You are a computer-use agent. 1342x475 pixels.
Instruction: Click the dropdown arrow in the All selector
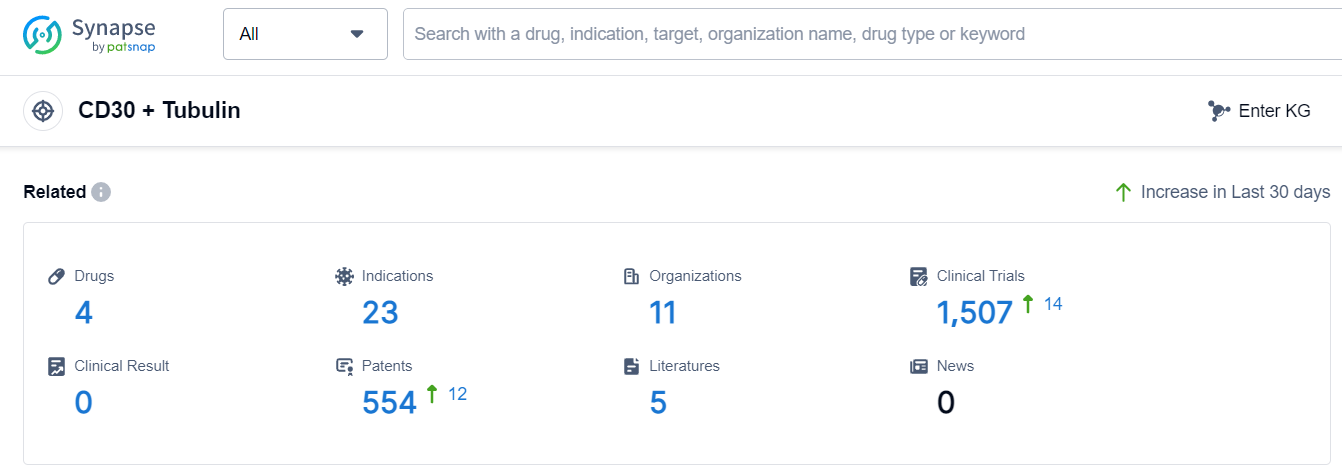coord(357,34)
